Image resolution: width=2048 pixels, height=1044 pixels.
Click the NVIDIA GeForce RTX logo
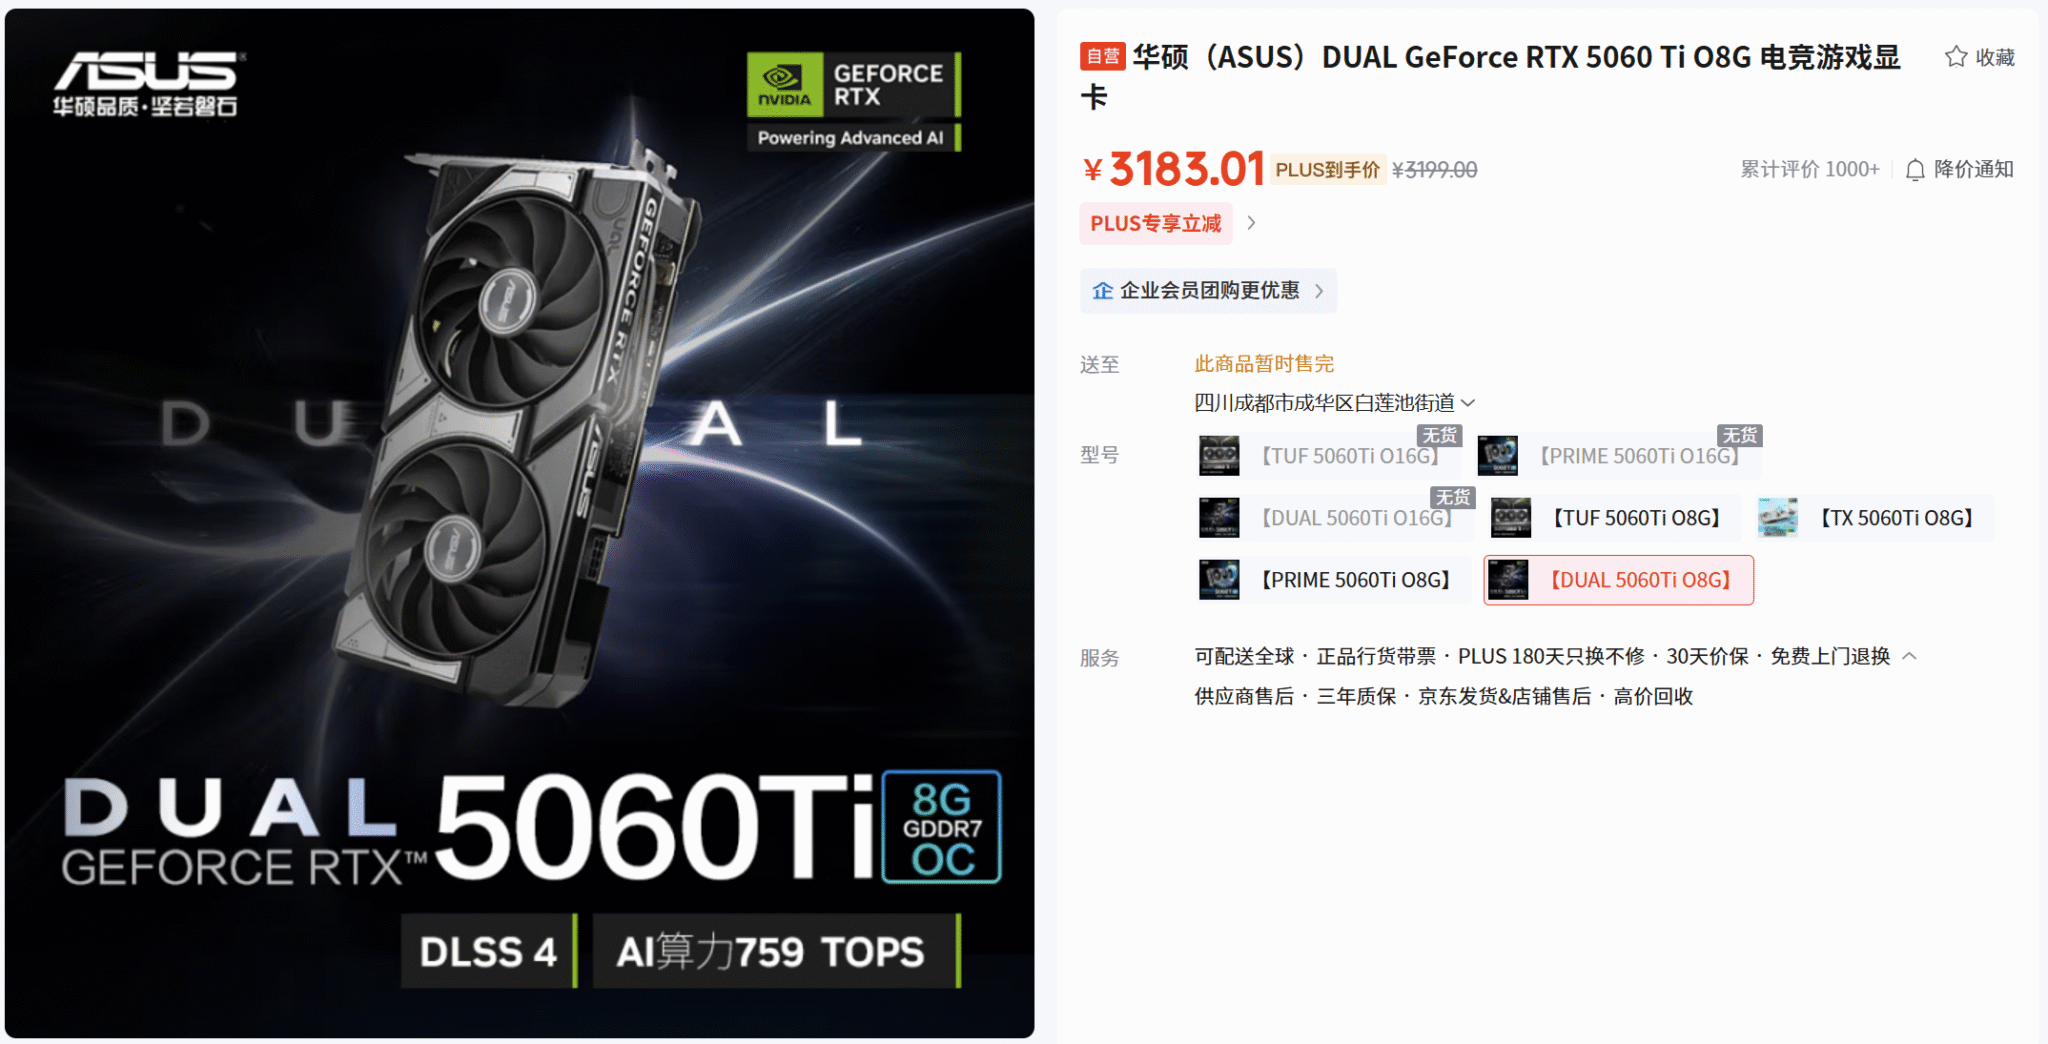coord(852,85)
